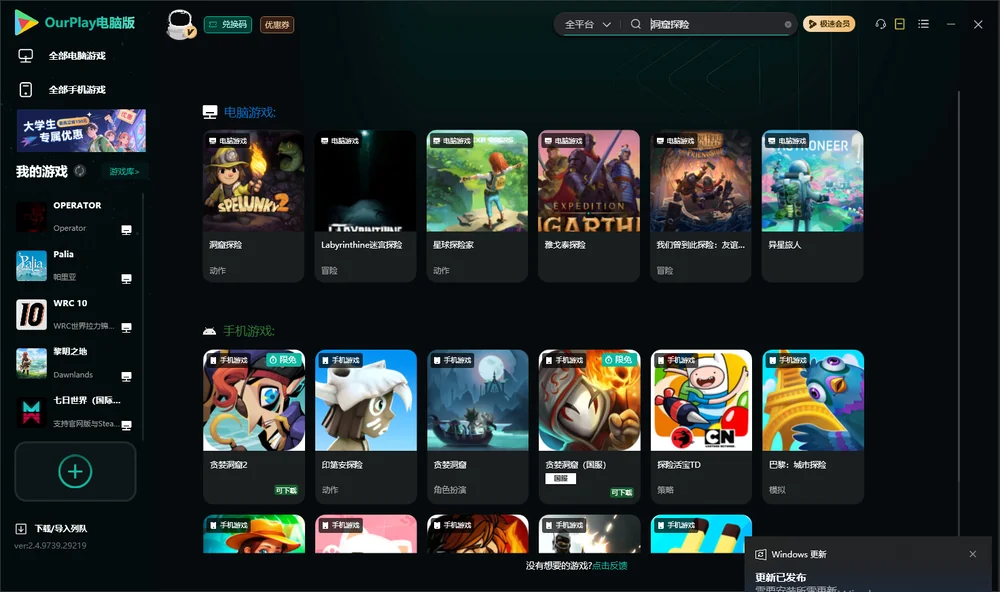The image size is (1000, 592).
Task: Open the 星球探险家 game card
Action: (x=477, y=206)
